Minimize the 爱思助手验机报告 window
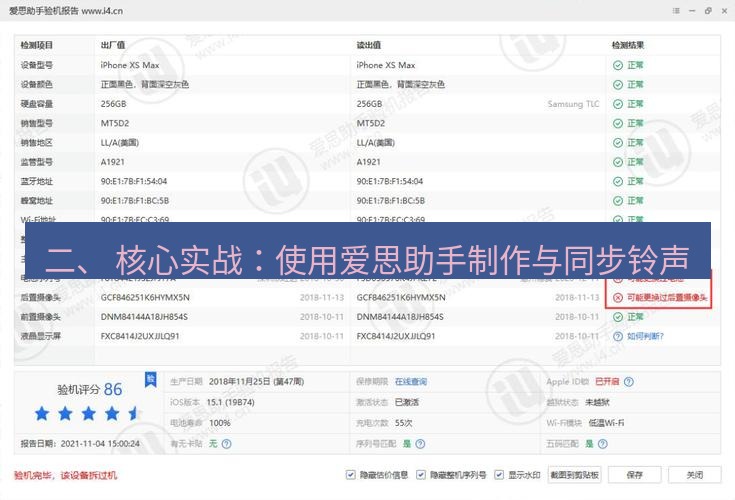 pos(692,10)
